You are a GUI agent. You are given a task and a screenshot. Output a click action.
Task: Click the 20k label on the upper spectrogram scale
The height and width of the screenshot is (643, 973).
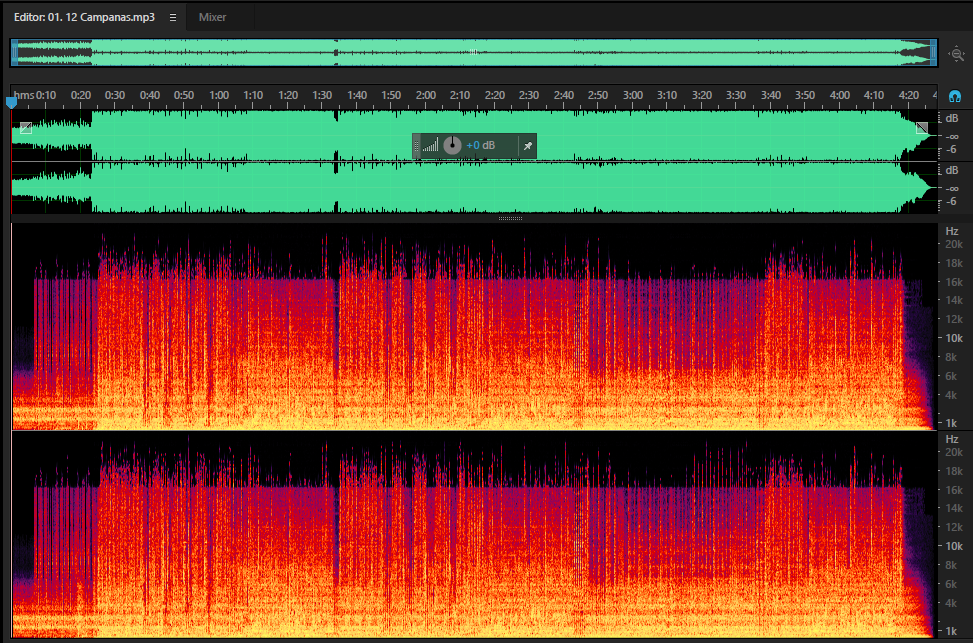tap(954, 245)
